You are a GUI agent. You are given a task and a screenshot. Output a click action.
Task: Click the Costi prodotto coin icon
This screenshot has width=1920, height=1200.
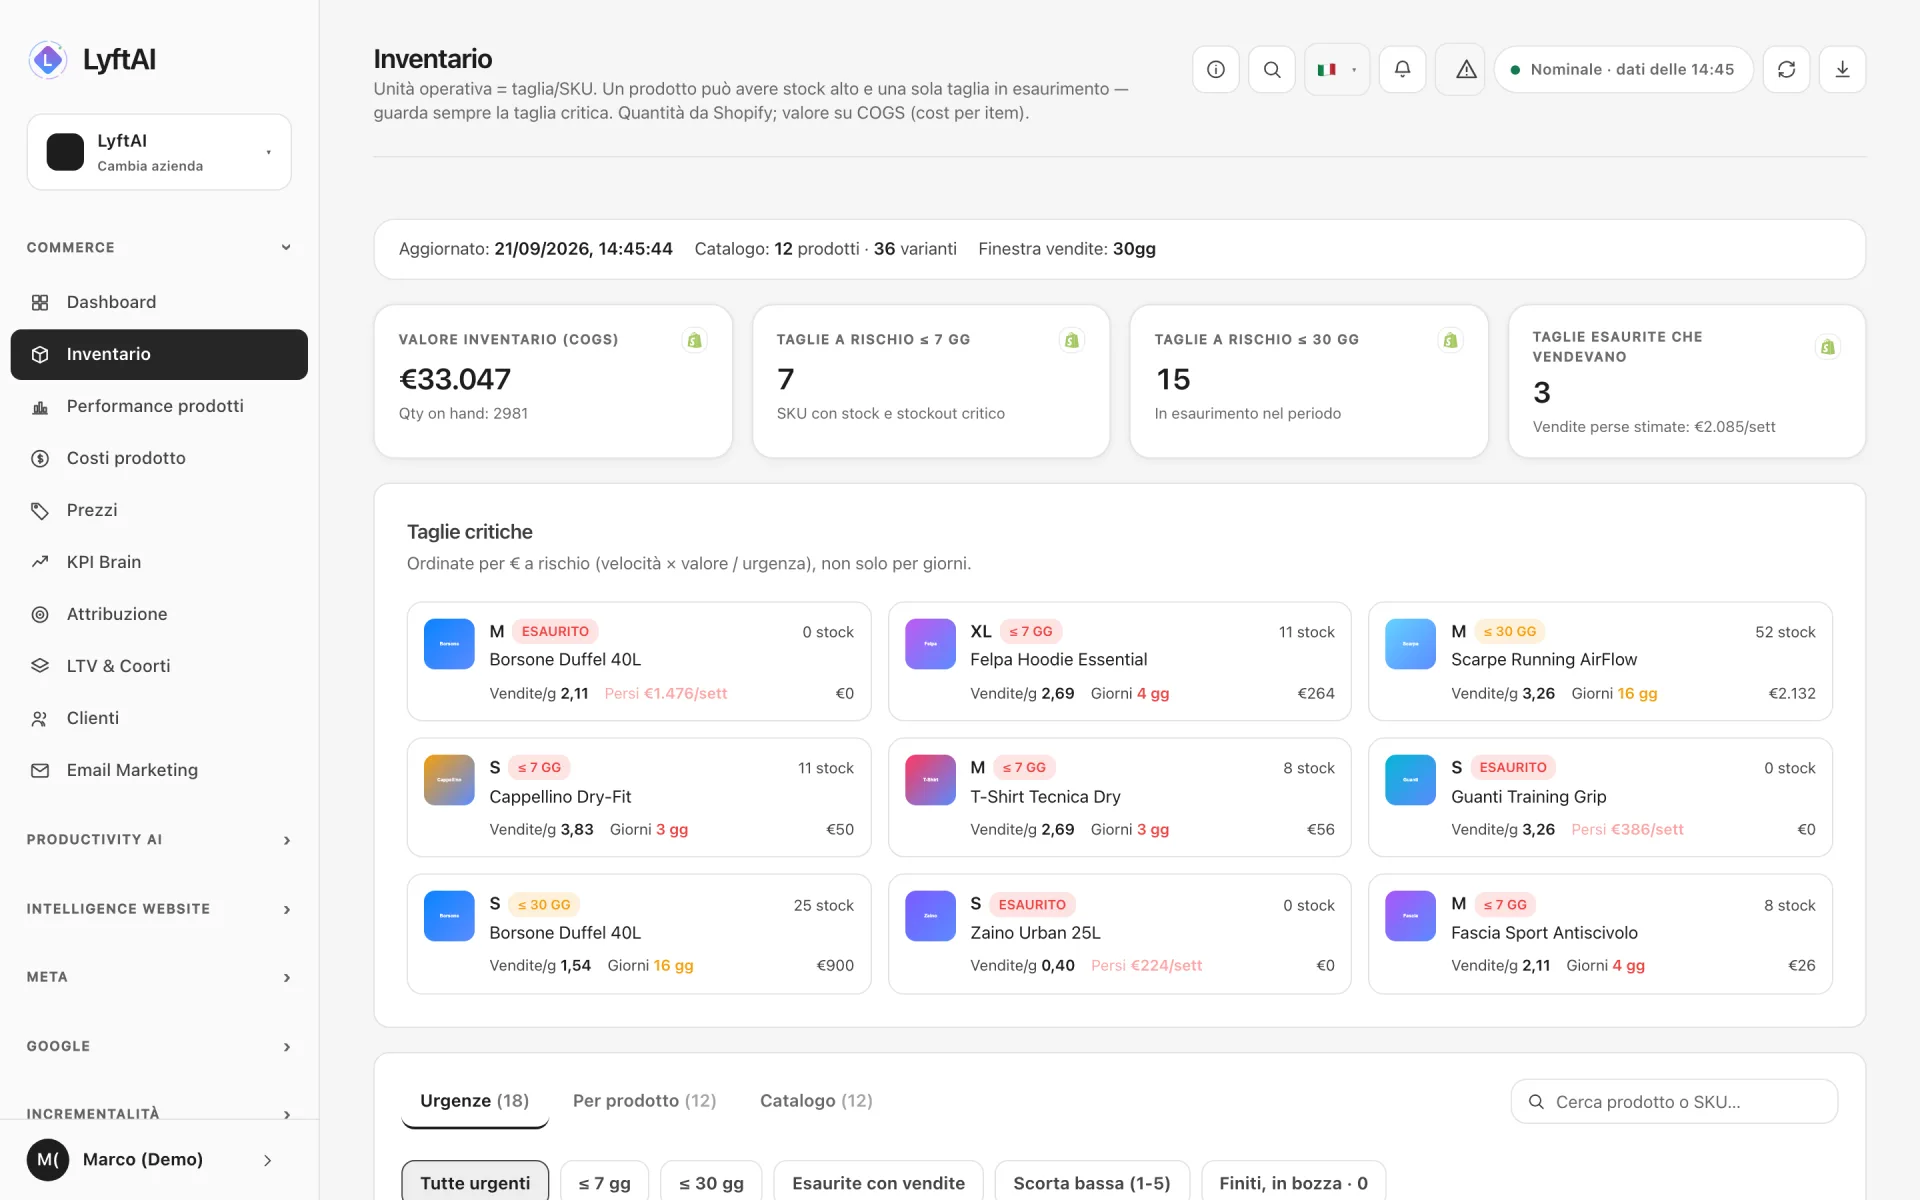[x=40, y=458]
